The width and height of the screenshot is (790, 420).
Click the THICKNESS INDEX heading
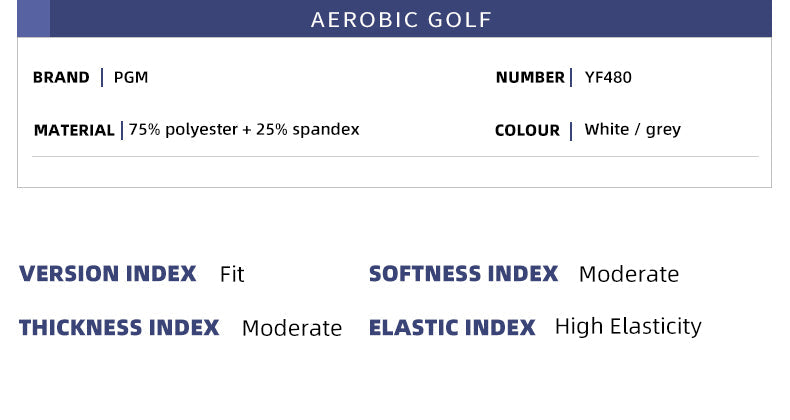tap(119, 327)
